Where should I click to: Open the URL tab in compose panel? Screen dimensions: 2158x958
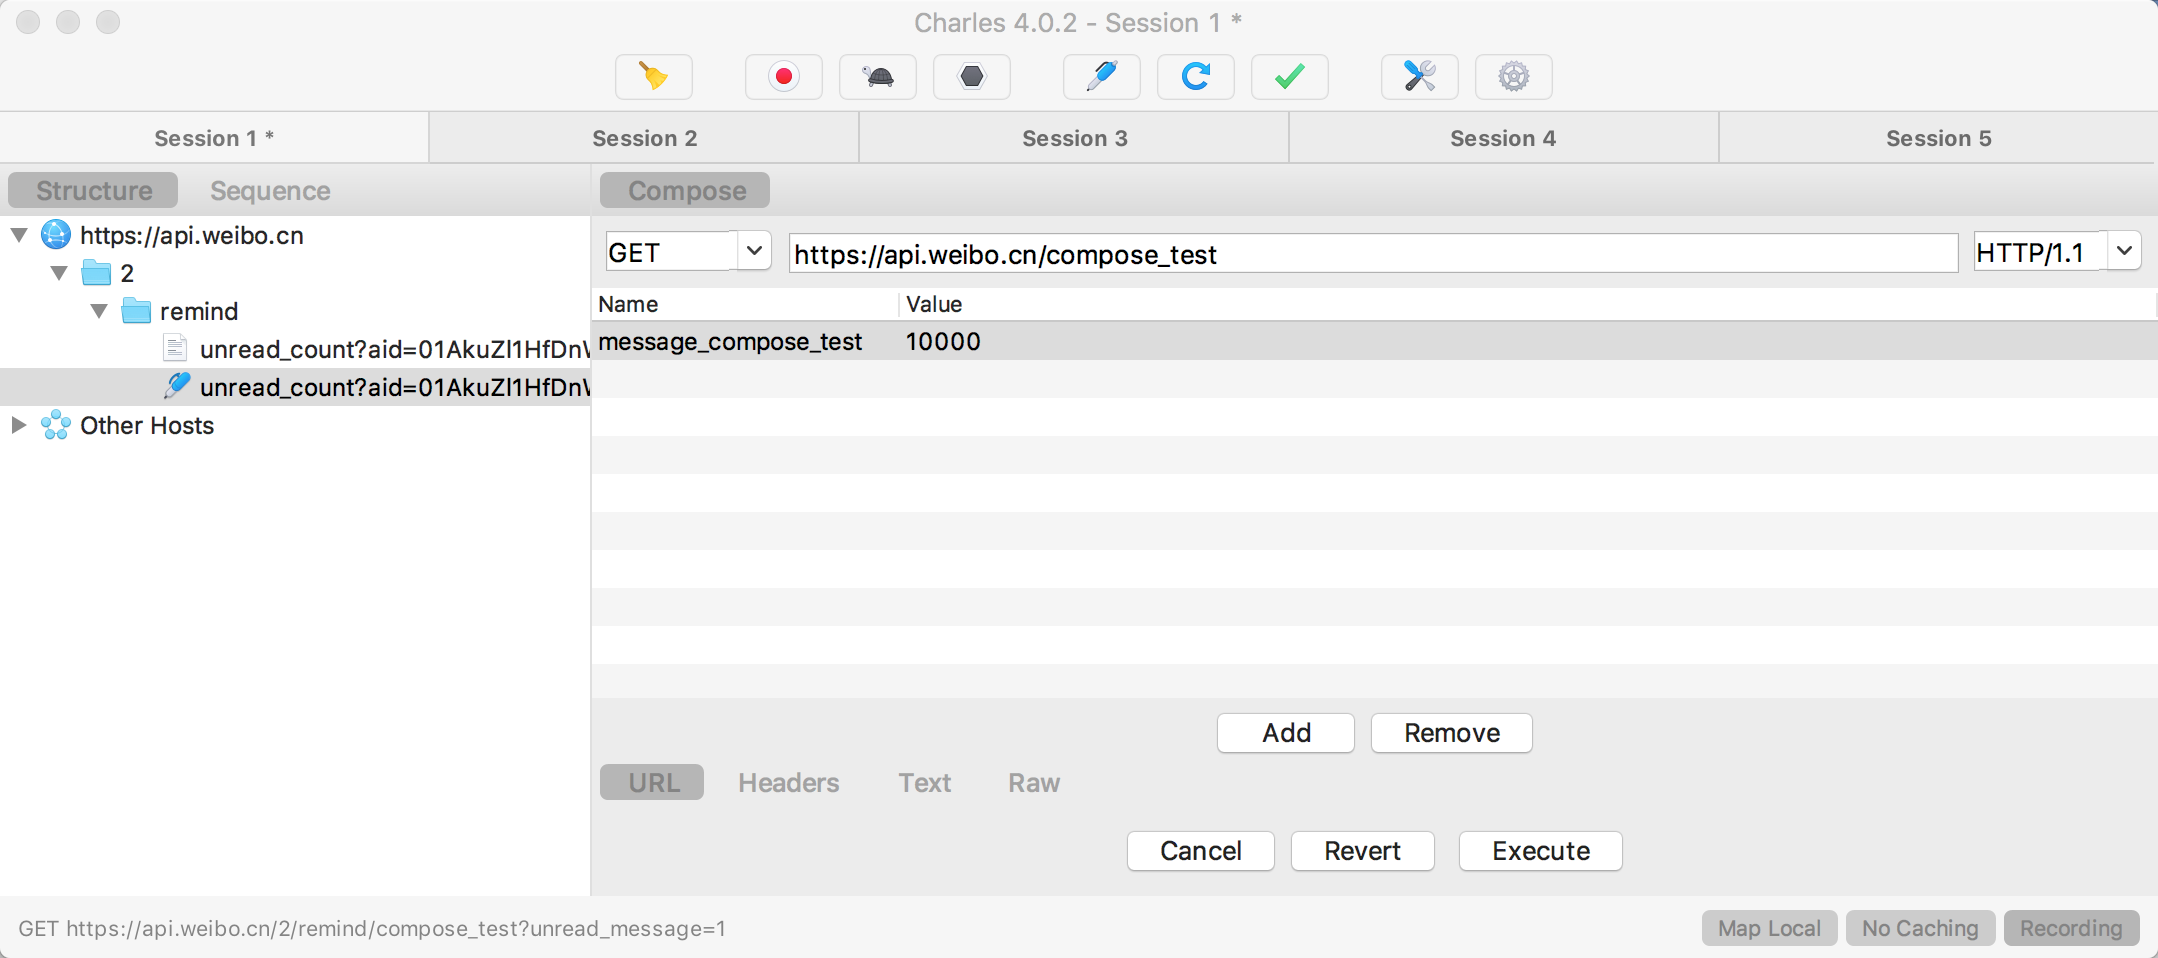click(652, 782)
